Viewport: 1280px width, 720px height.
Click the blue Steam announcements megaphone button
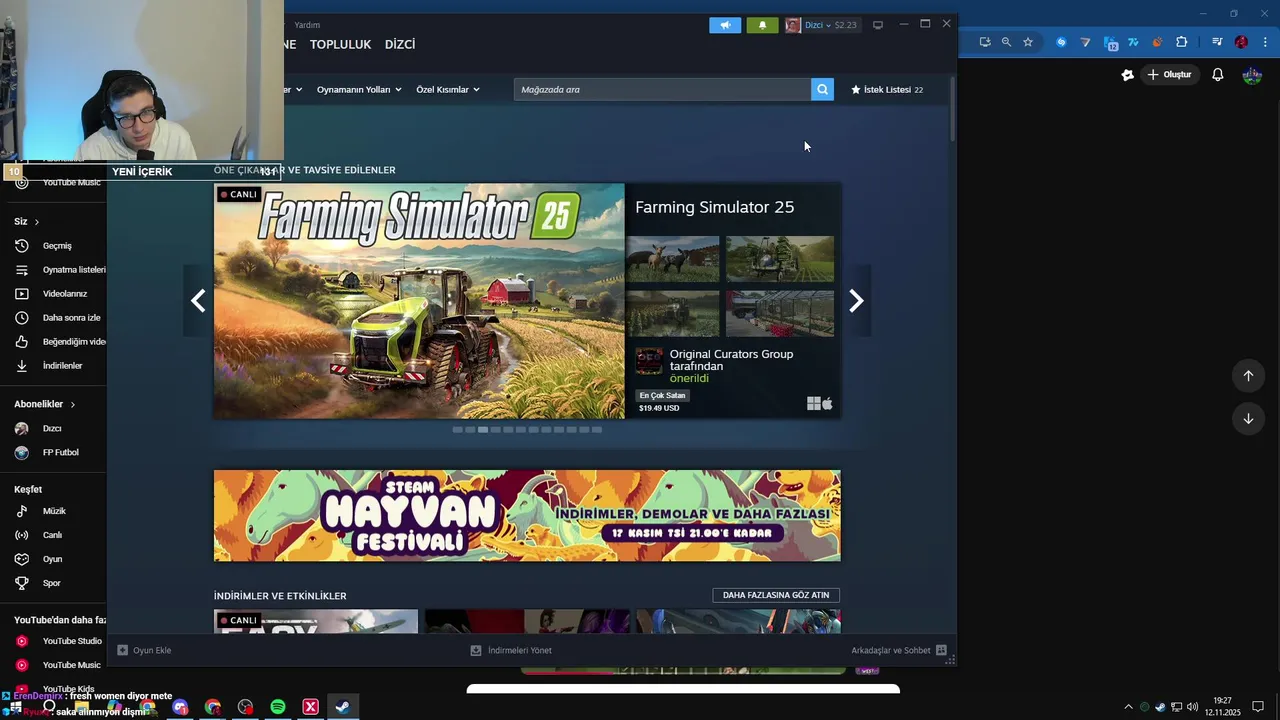[725, 25]
